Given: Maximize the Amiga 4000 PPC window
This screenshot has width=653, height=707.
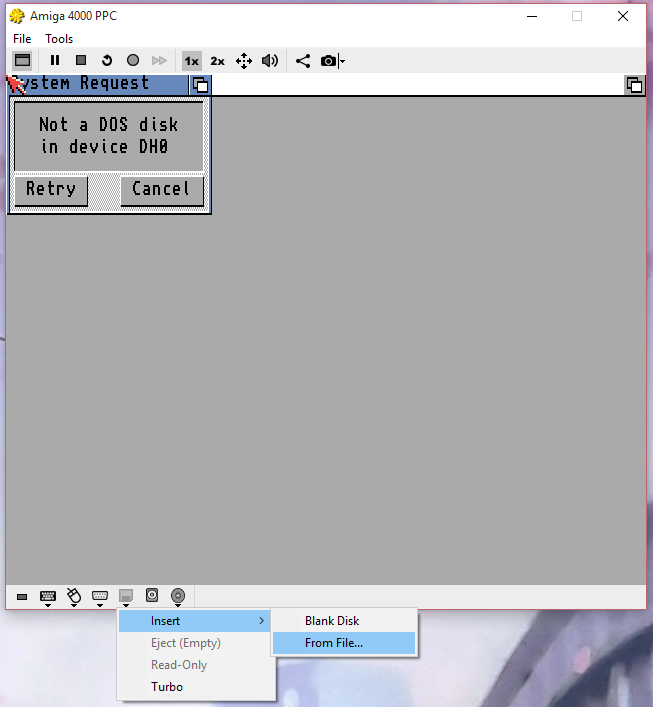Looking at the screenshot, I should click(x=577, y=16).
